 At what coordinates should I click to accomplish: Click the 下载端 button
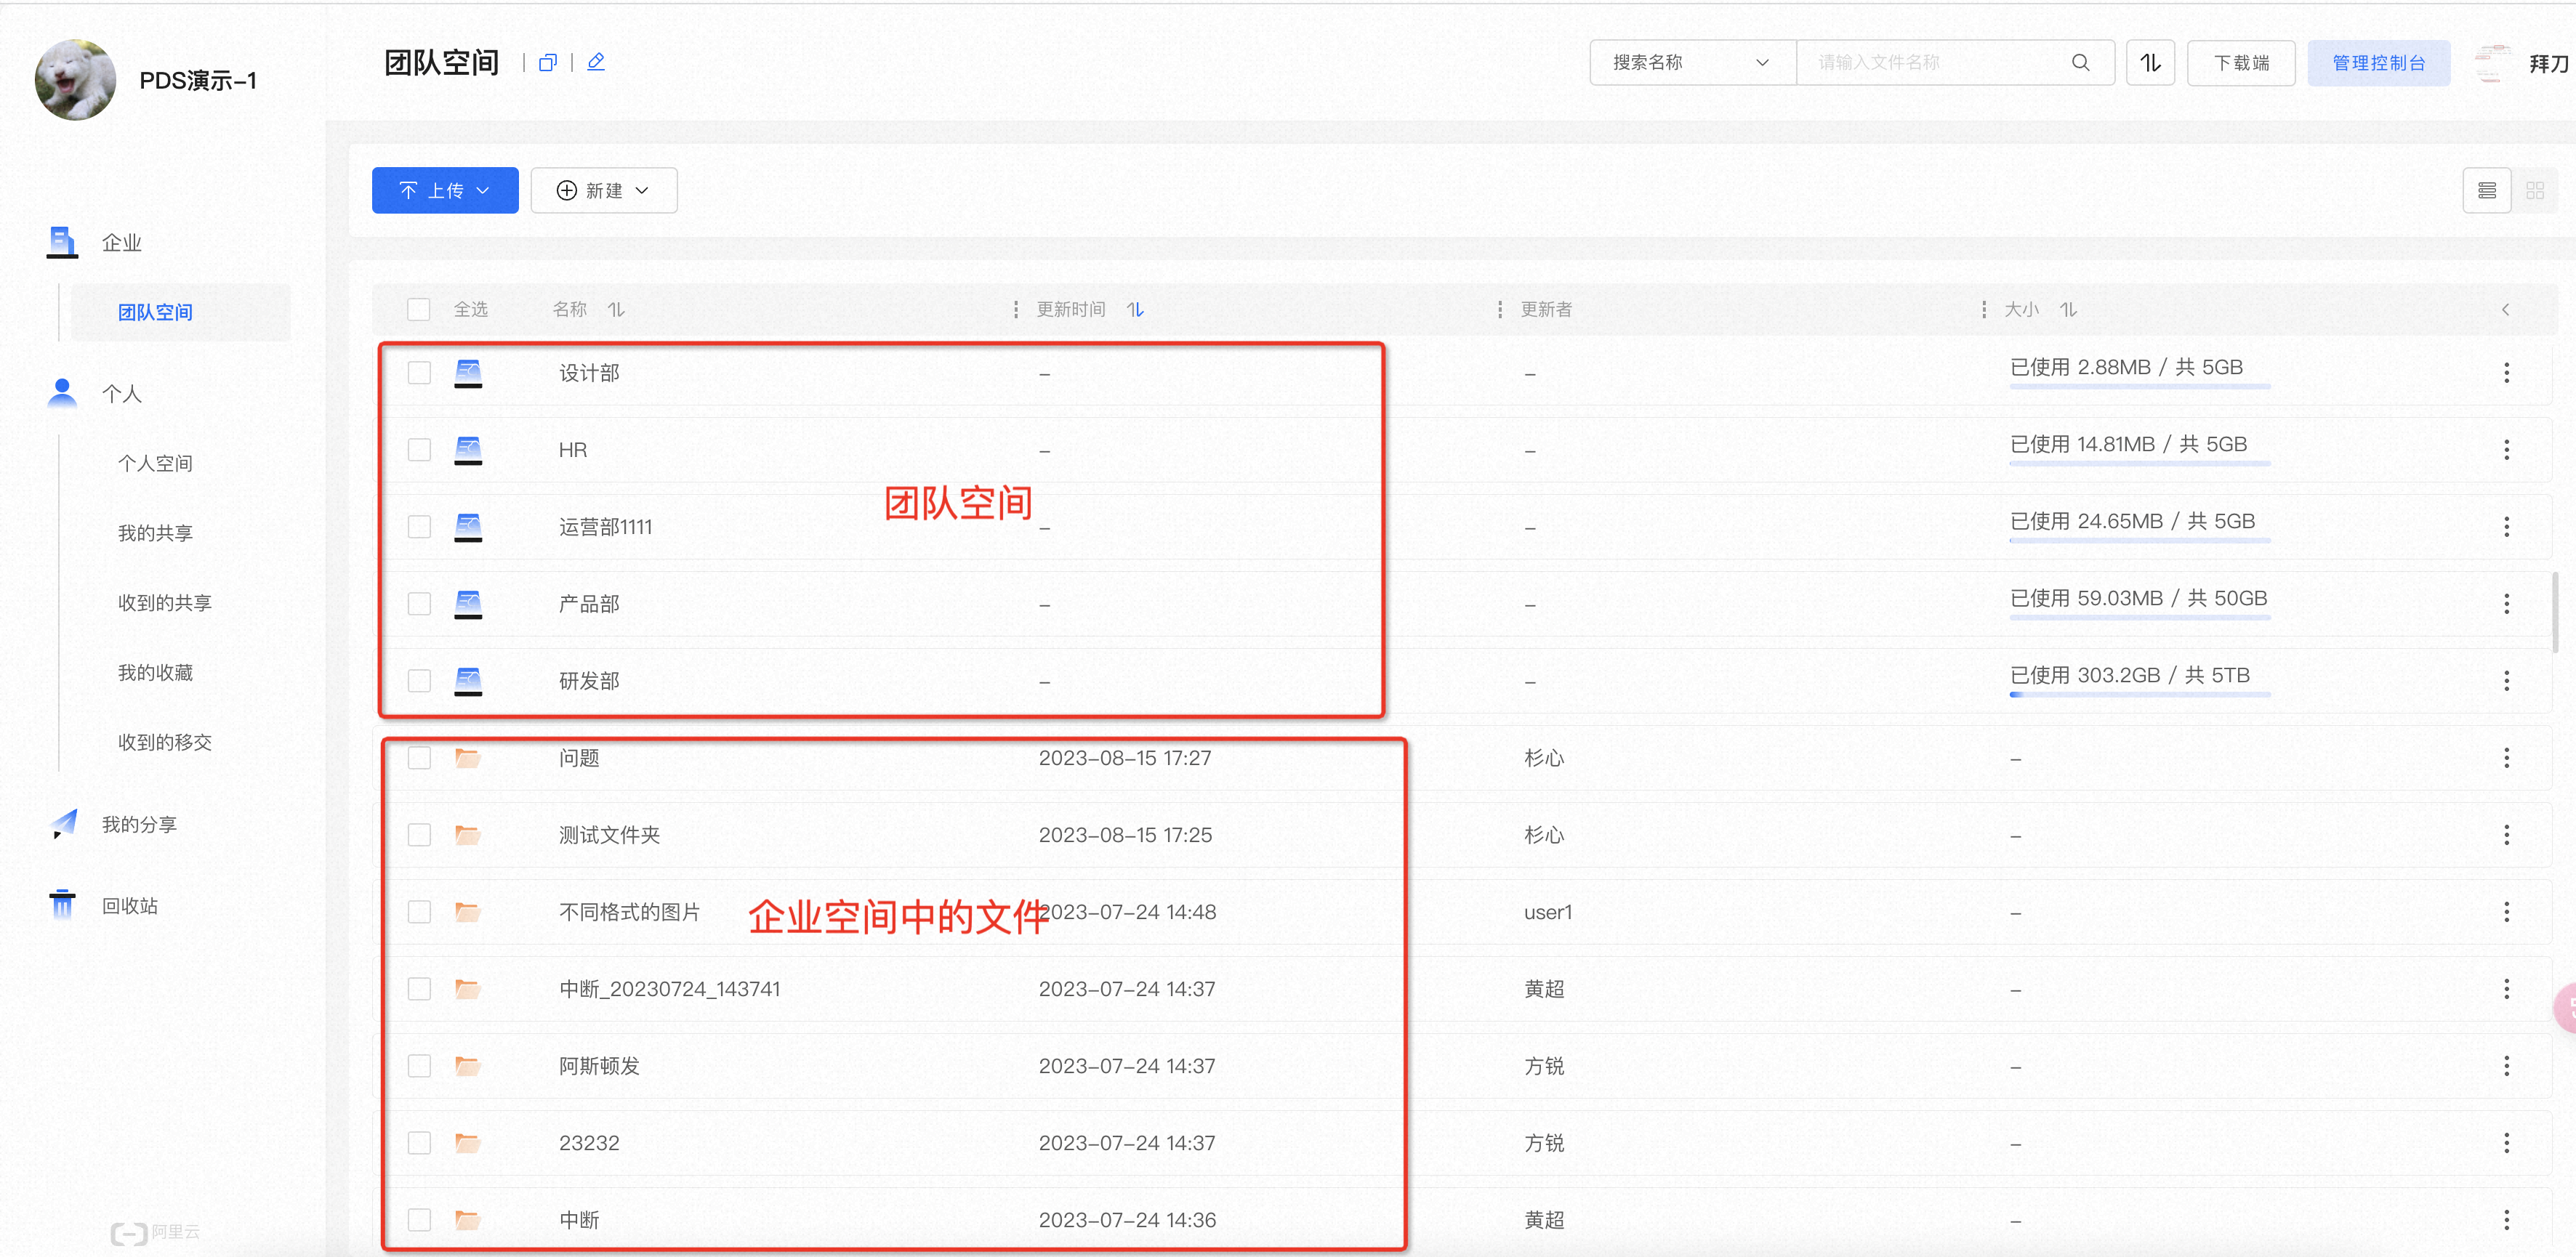click(x=2241, y=62)
